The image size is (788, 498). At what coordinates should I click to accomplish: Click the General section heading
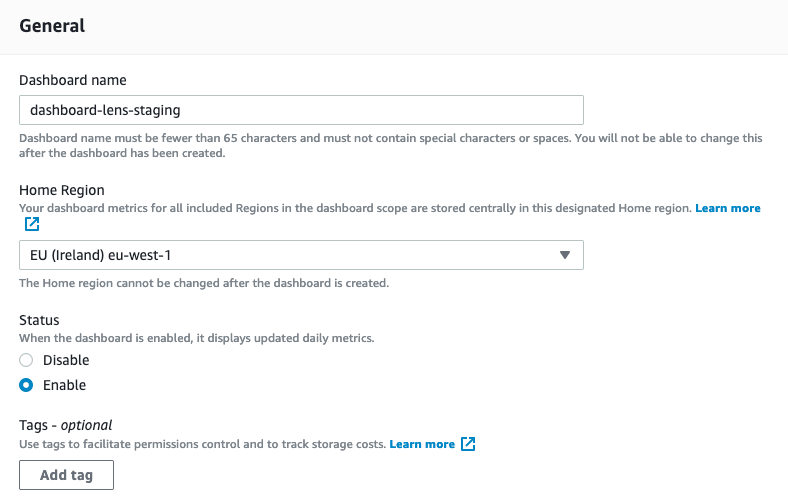(x=52, y=26)
